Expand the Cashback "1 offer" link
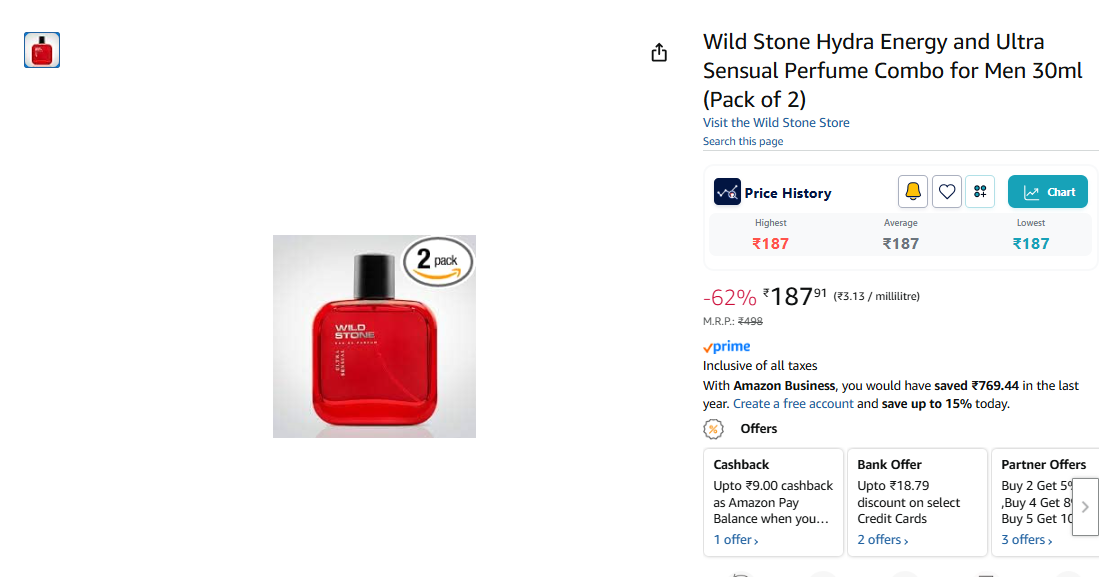1114x577 pixels. pyautogui.click(x=735, y=540)
